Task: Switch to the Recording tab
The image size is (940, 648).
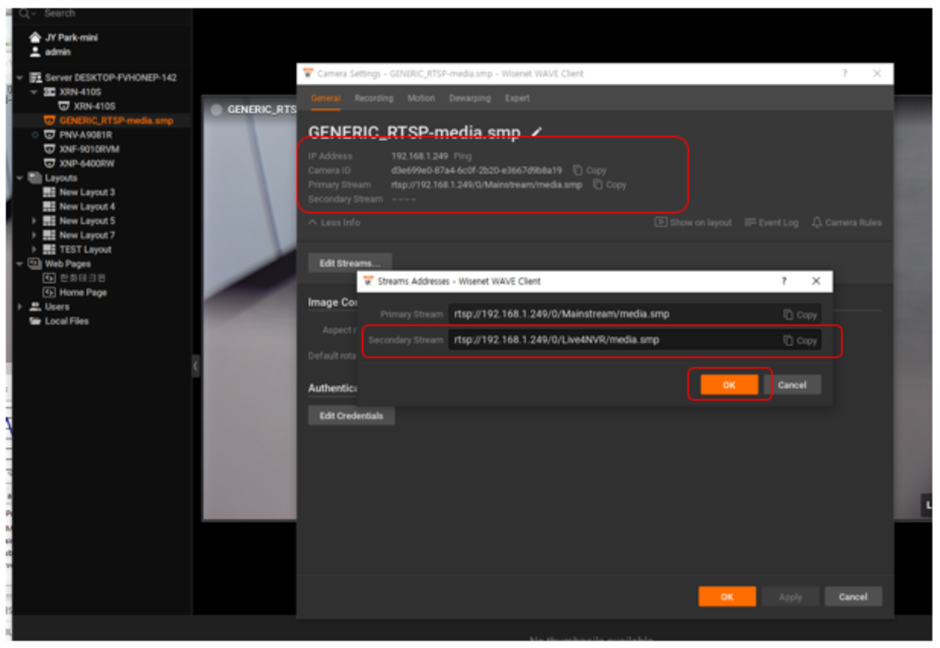Action: (373, 99)
